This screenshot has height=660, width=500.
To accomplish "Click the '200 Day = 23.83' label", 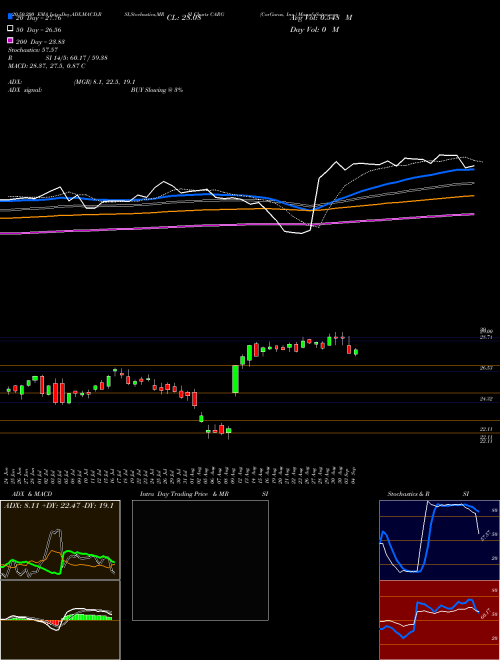I will [x=40, y=42].
